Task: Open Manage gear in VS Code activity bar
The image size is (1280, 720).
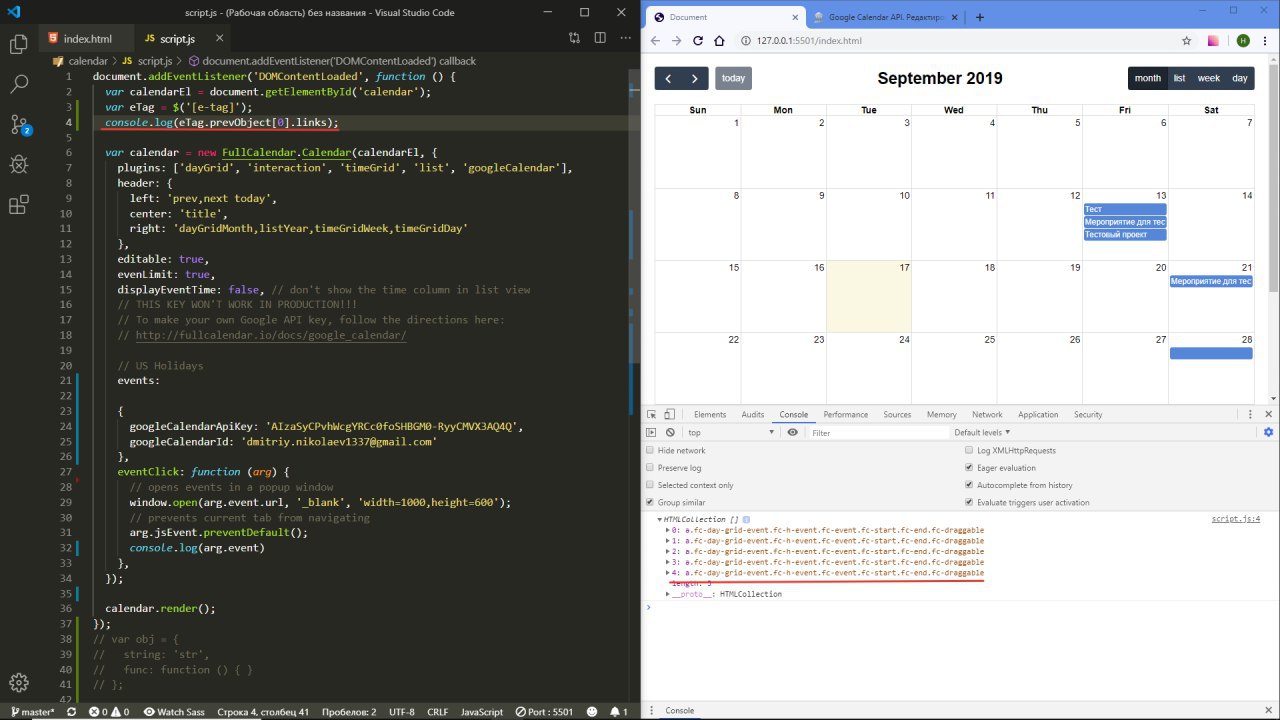Action: tap(18, 683)
